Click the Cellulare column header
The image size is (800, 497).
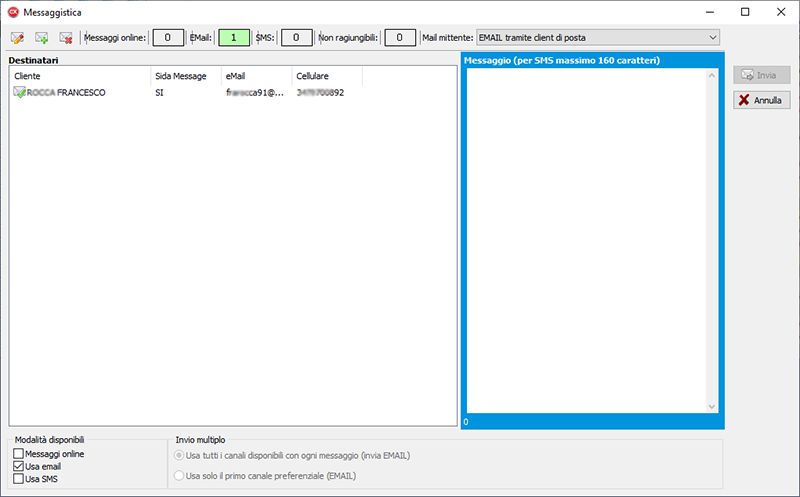coord(326,76)
